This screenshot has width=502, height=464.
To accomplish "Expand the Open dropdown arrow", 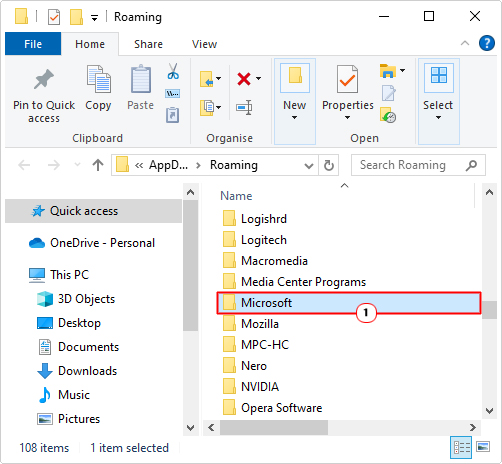I will tap(402, 70).
